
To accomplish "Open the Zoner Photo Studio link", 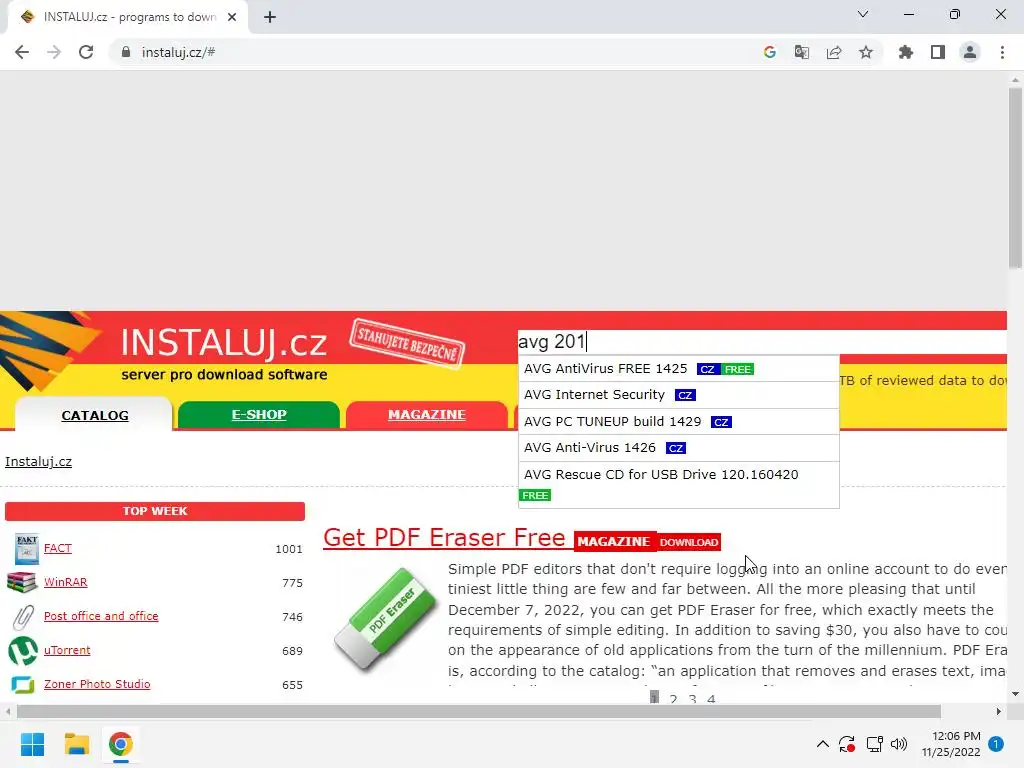I will (x=97, y=684).
